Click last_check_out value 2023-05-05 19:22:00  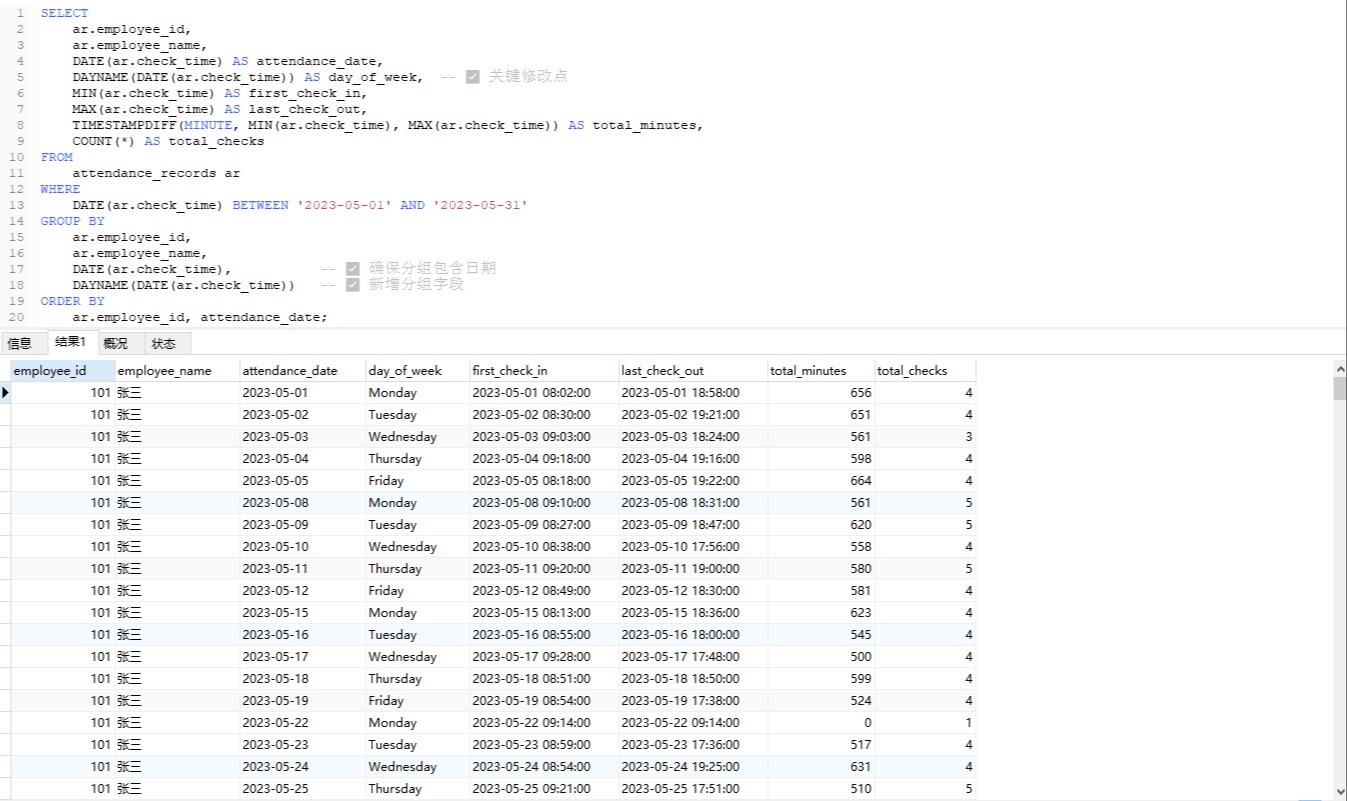tap(693, 480)
